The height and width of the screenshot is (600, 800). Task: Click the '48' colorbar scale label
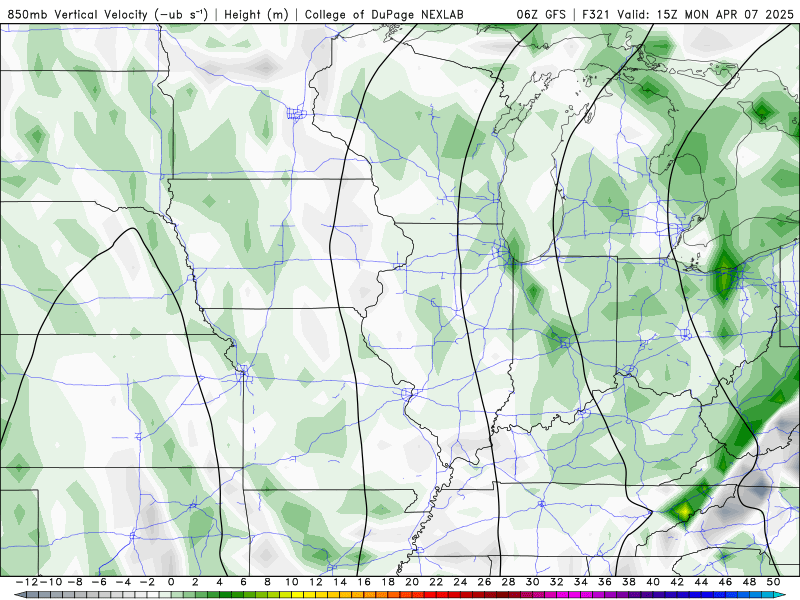[x=749, y=582]
